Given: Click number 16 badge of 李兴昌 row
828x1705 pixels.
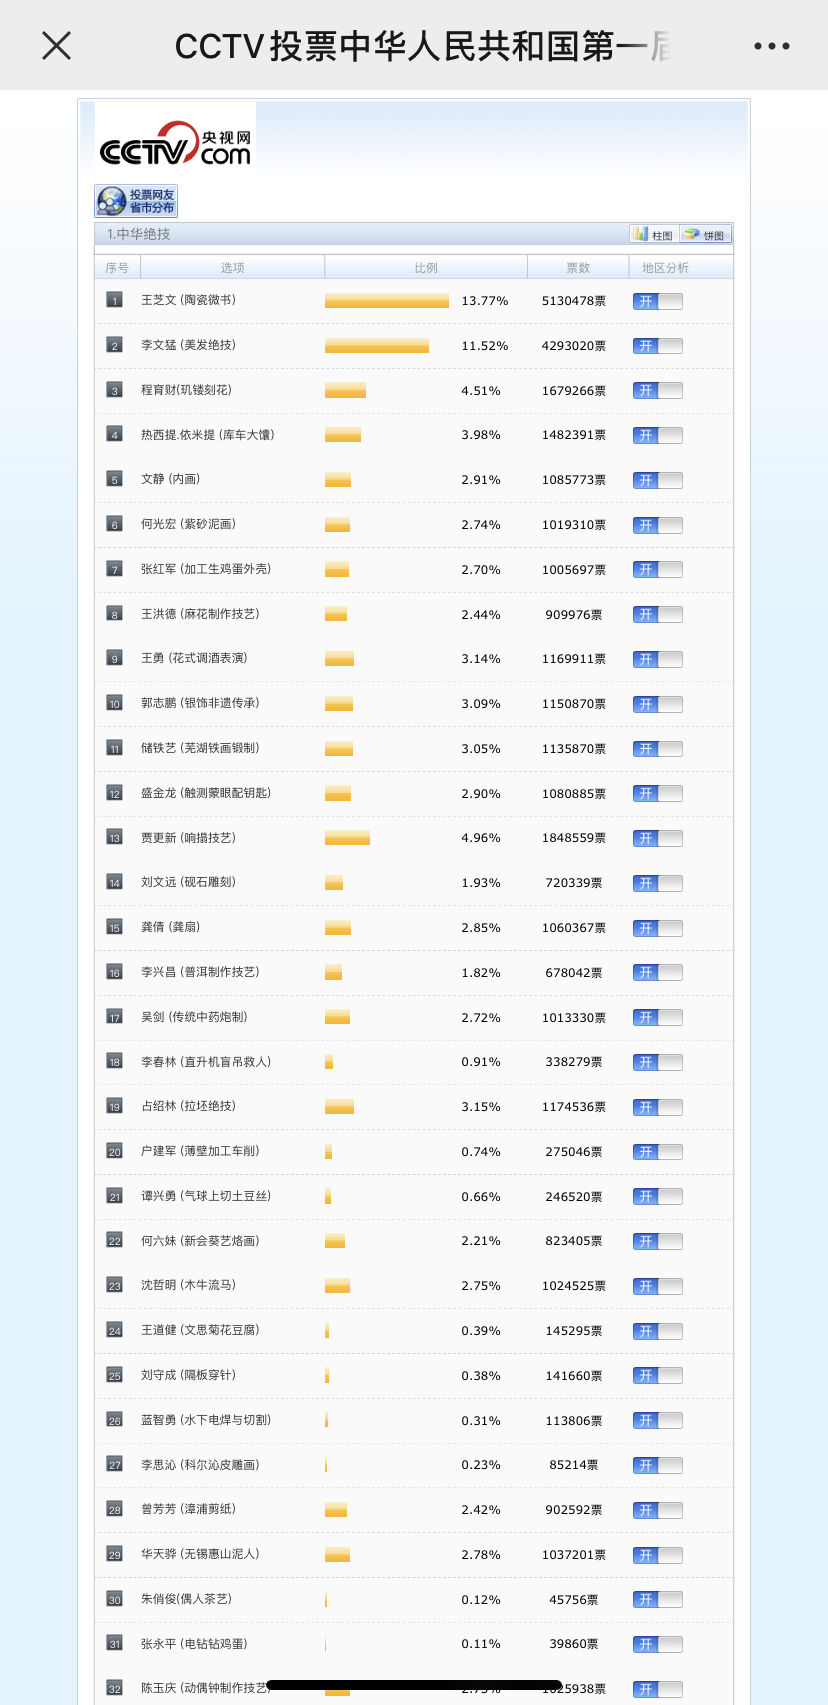Looking at the screenshot, I should point(115,972).
